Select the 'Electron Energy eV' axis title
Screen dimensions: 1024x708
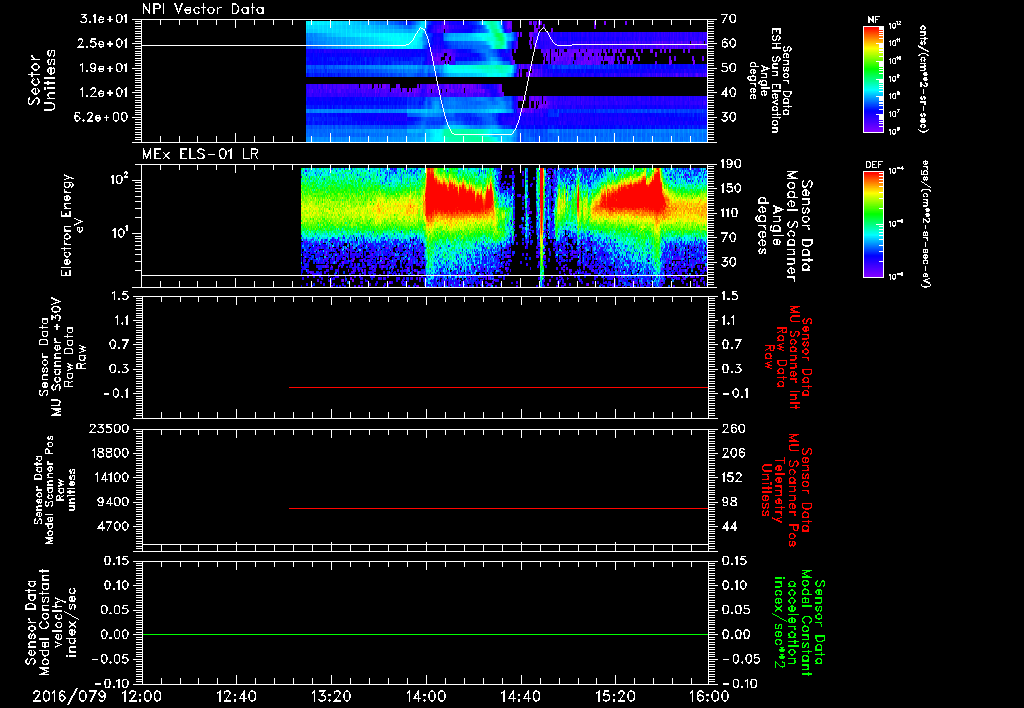click(71, 225)
